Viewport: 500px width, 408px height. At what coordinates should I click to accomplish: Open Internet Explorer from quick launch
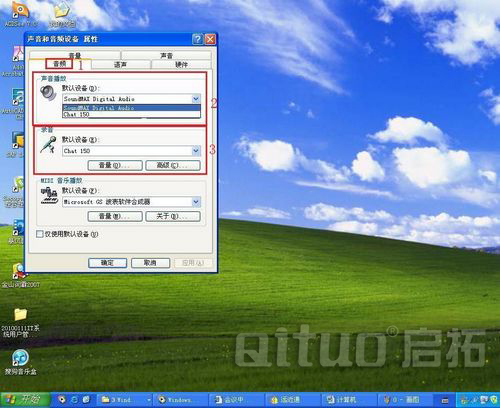pyautogui.click(x=74, y=399)
